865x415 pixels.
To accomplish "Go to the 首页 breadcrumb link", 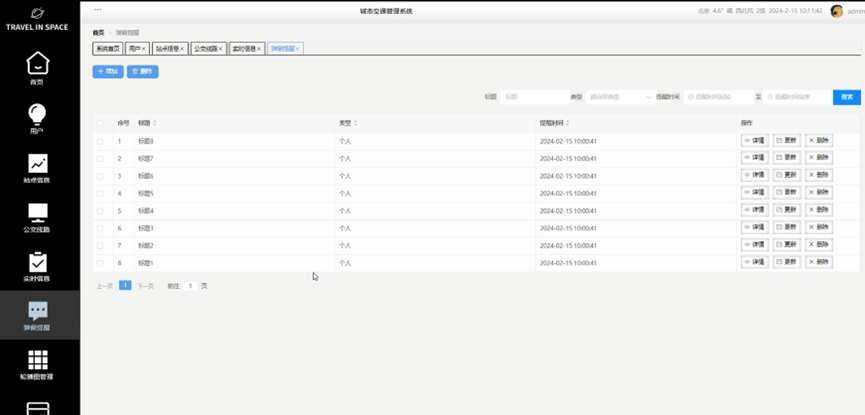I will click(x=98, y=33).
